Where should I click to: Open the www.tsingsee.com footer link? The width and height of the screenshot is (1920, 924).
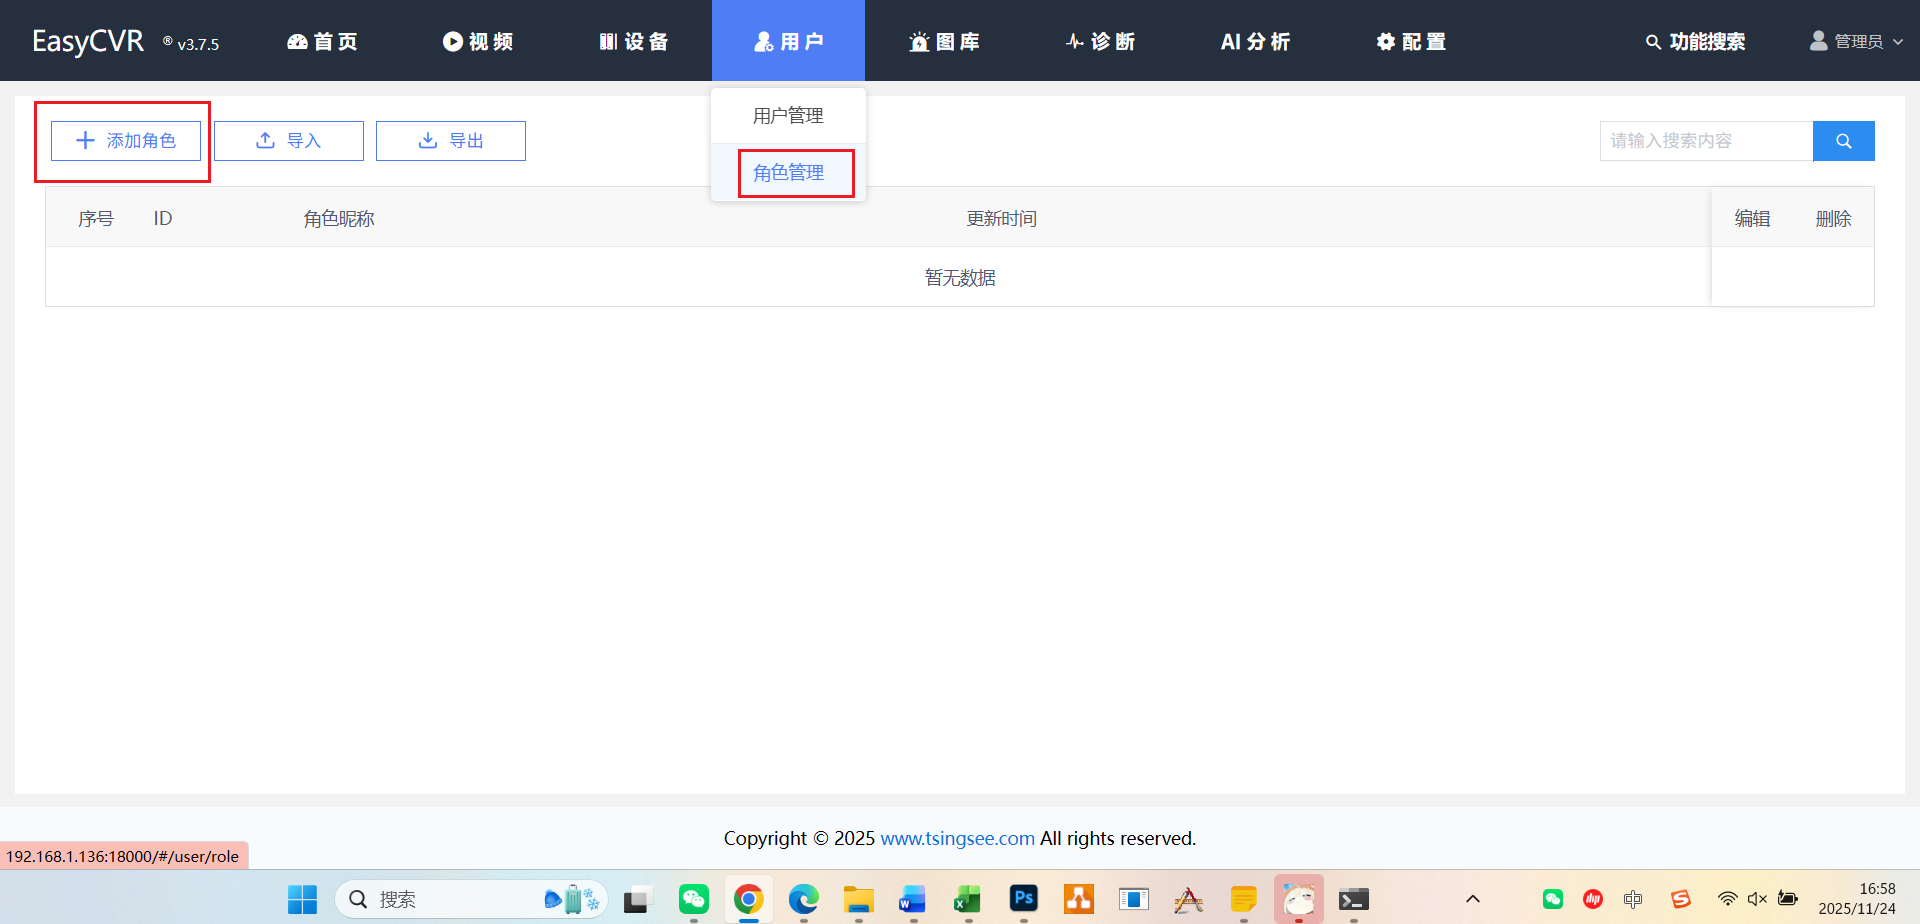click(x=957, y=838)
